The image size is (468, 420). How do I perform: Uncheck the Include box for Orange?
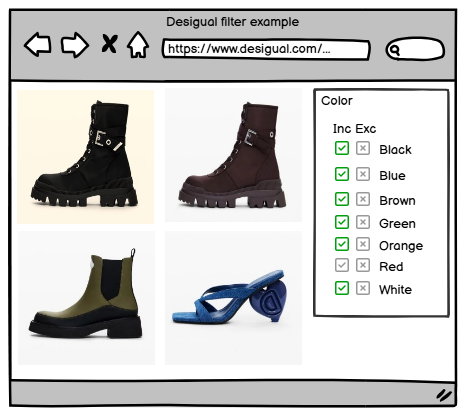[x=342, y=244]
